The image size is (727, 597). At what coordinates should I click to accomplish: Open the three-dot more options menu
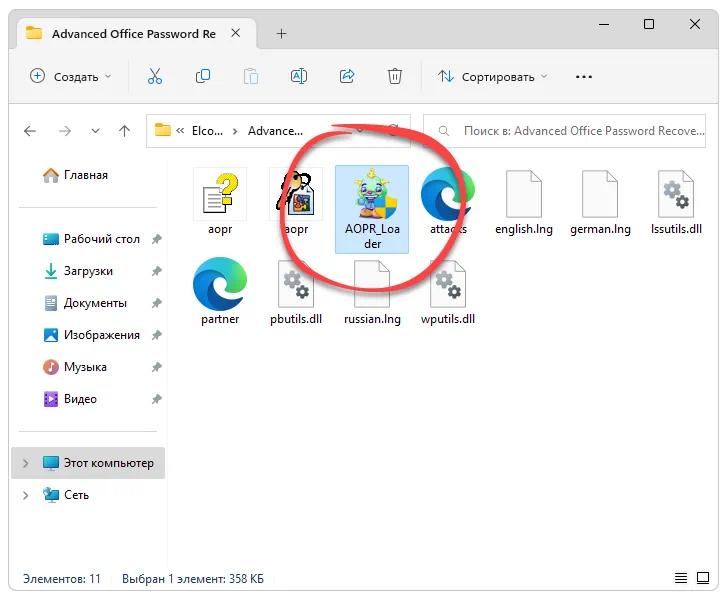pos(584,77)
